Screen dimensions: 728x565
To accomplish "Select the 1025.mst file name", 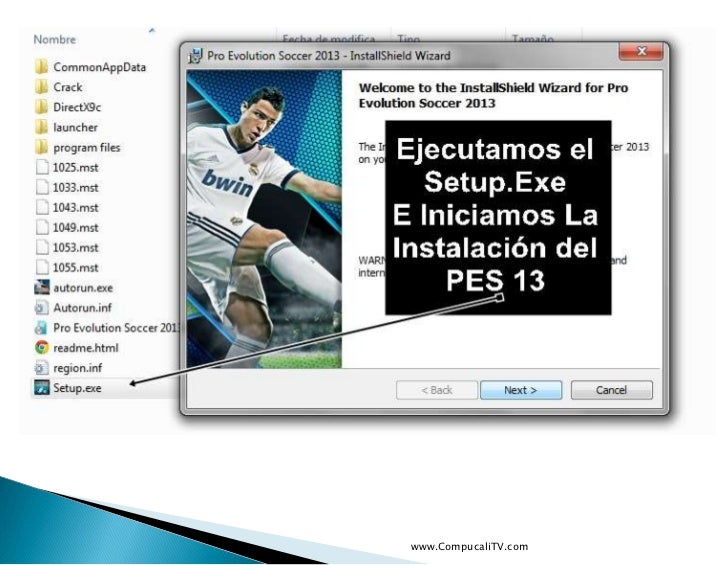I will (76, 168).
